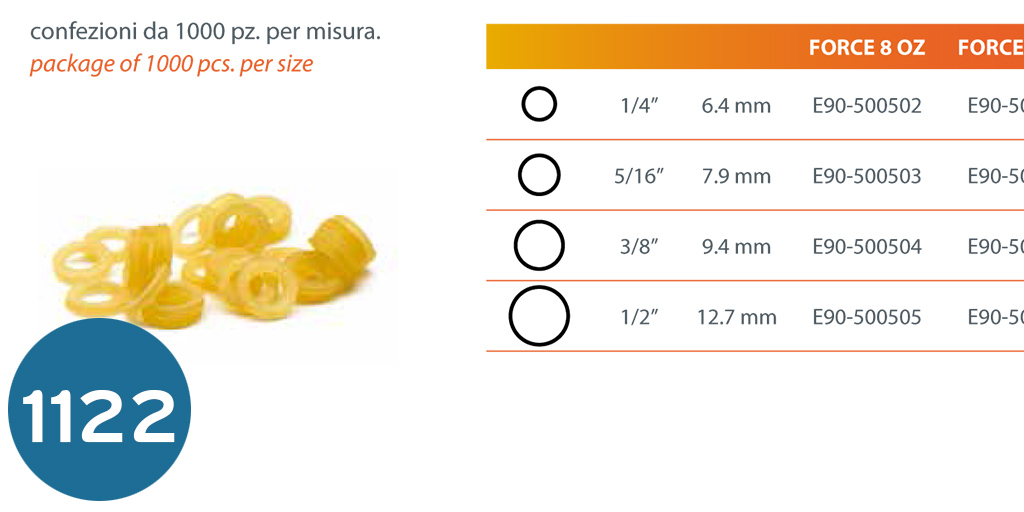This screenshot has height=512, width=1024.
Task: Click the smallest 1/4" ring size circle
Action: click(x=539, y=105)
